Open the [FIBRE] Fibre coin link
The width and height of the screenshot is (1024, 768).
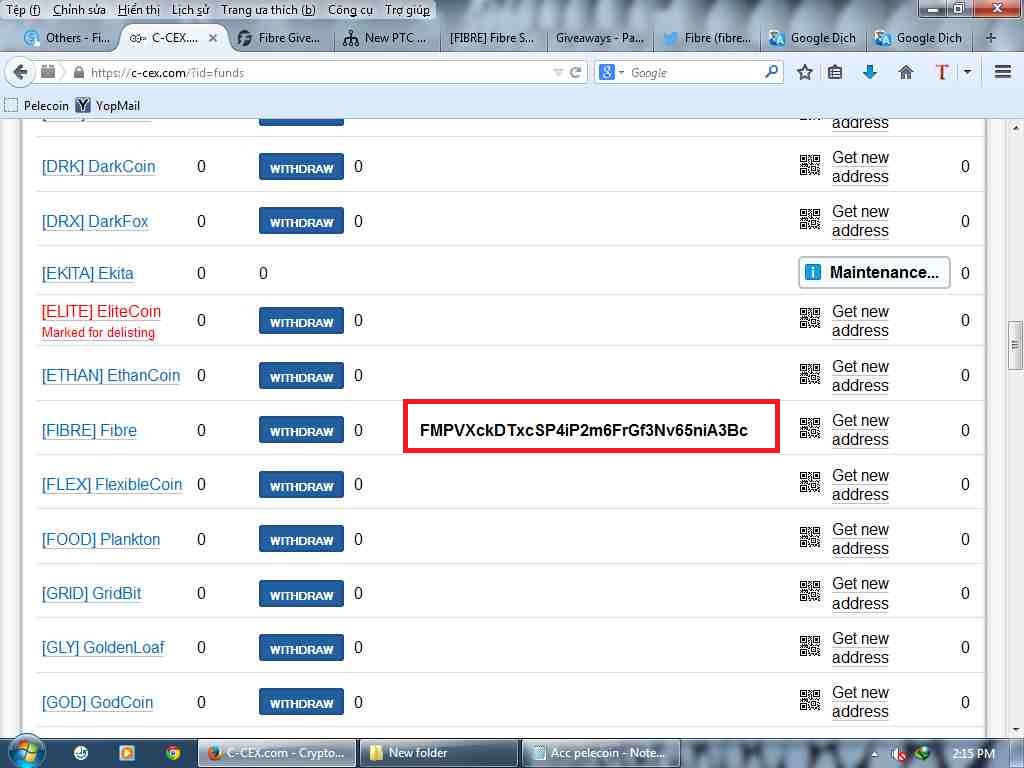[x=89, y=430]
